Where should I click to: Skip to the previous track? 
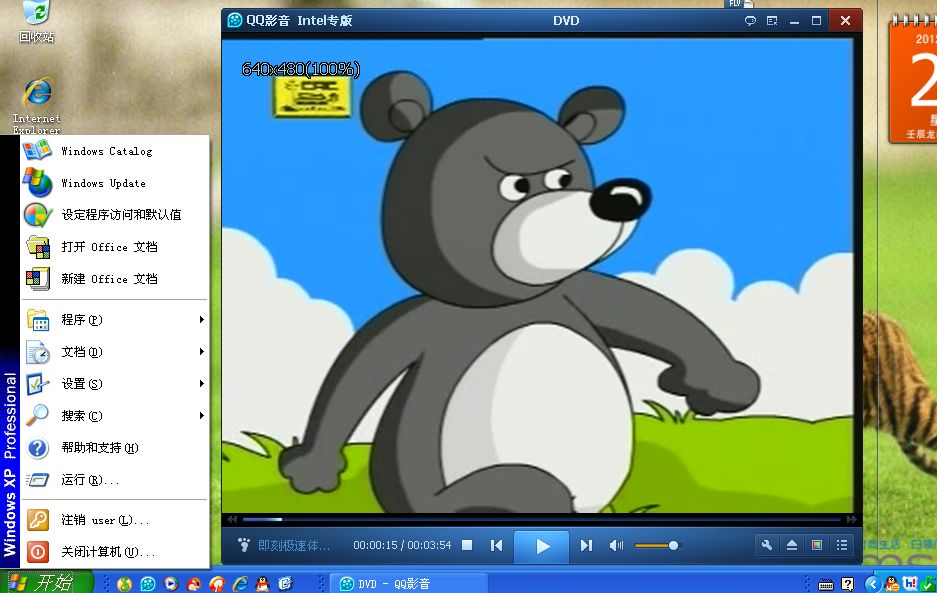(x=496, y=545)
